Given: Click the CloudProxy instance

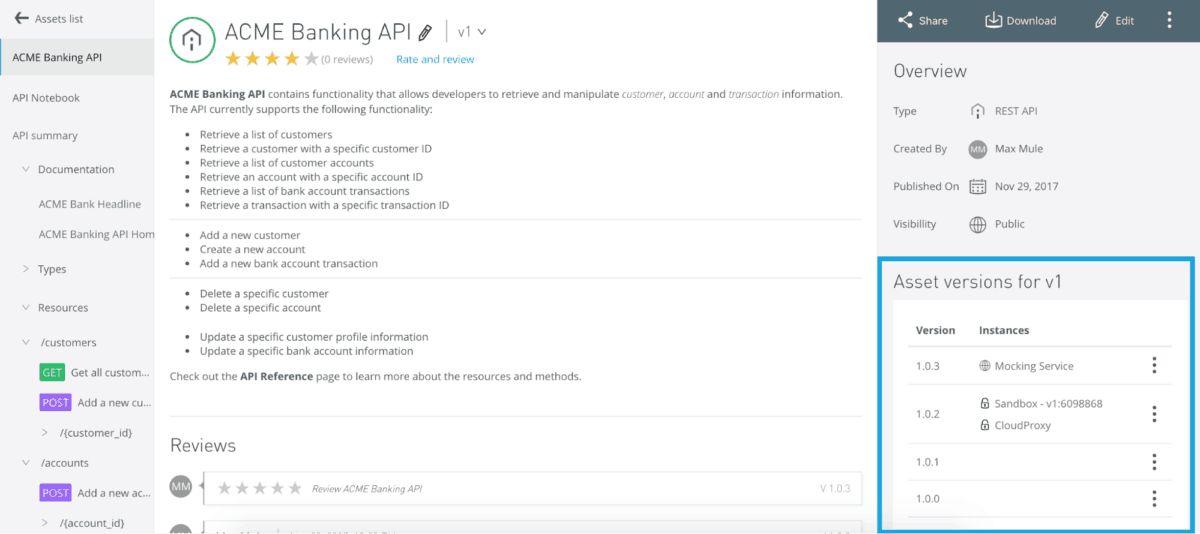Looking at the screenshot, I should coord(1015,425).
